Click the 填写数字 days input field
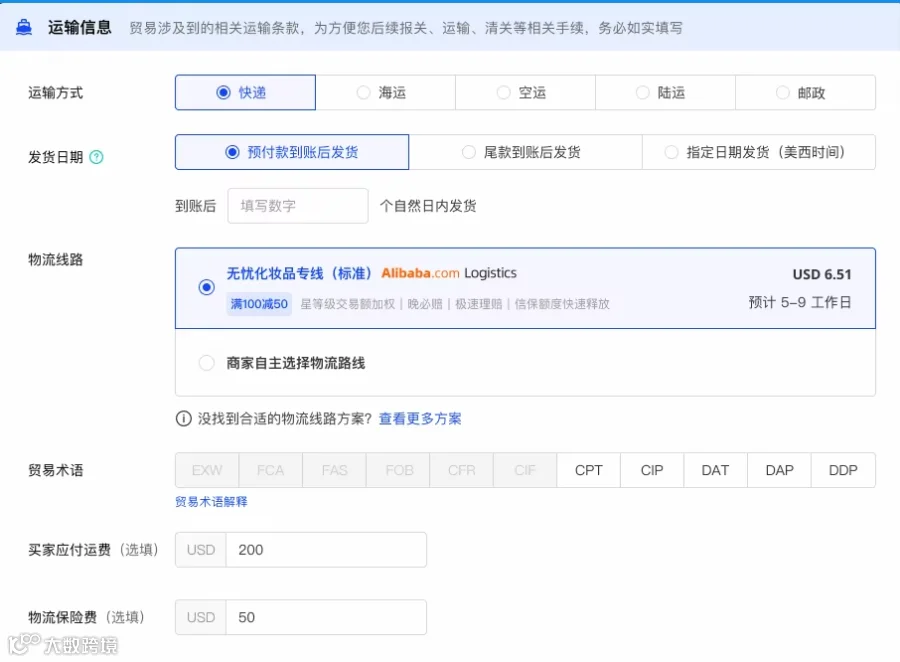 coord(298,206)
